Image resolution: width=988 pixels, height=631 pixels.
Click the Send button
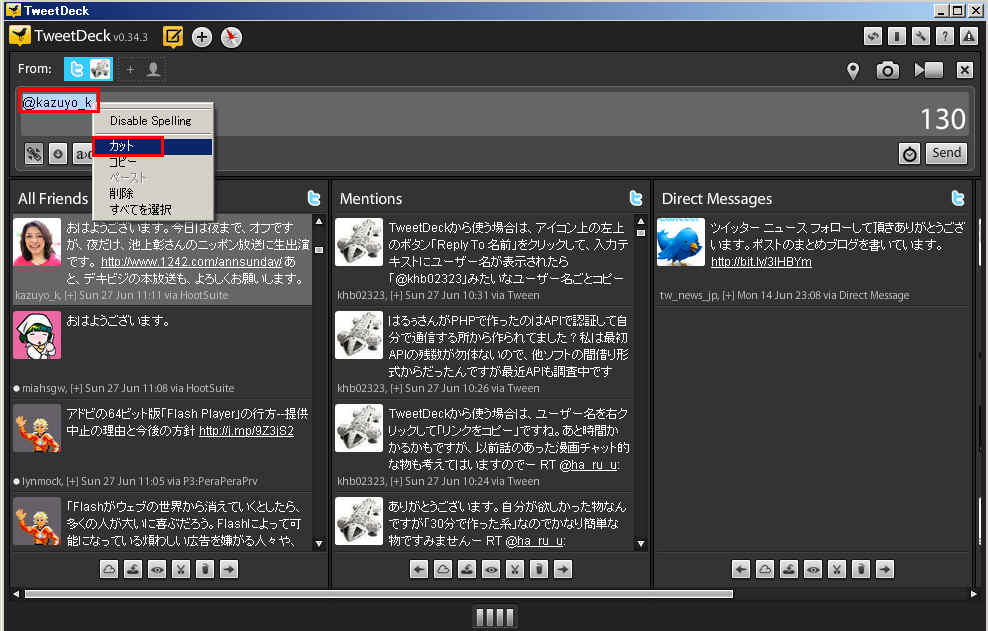pyautogui.click(x=946, y=153)
